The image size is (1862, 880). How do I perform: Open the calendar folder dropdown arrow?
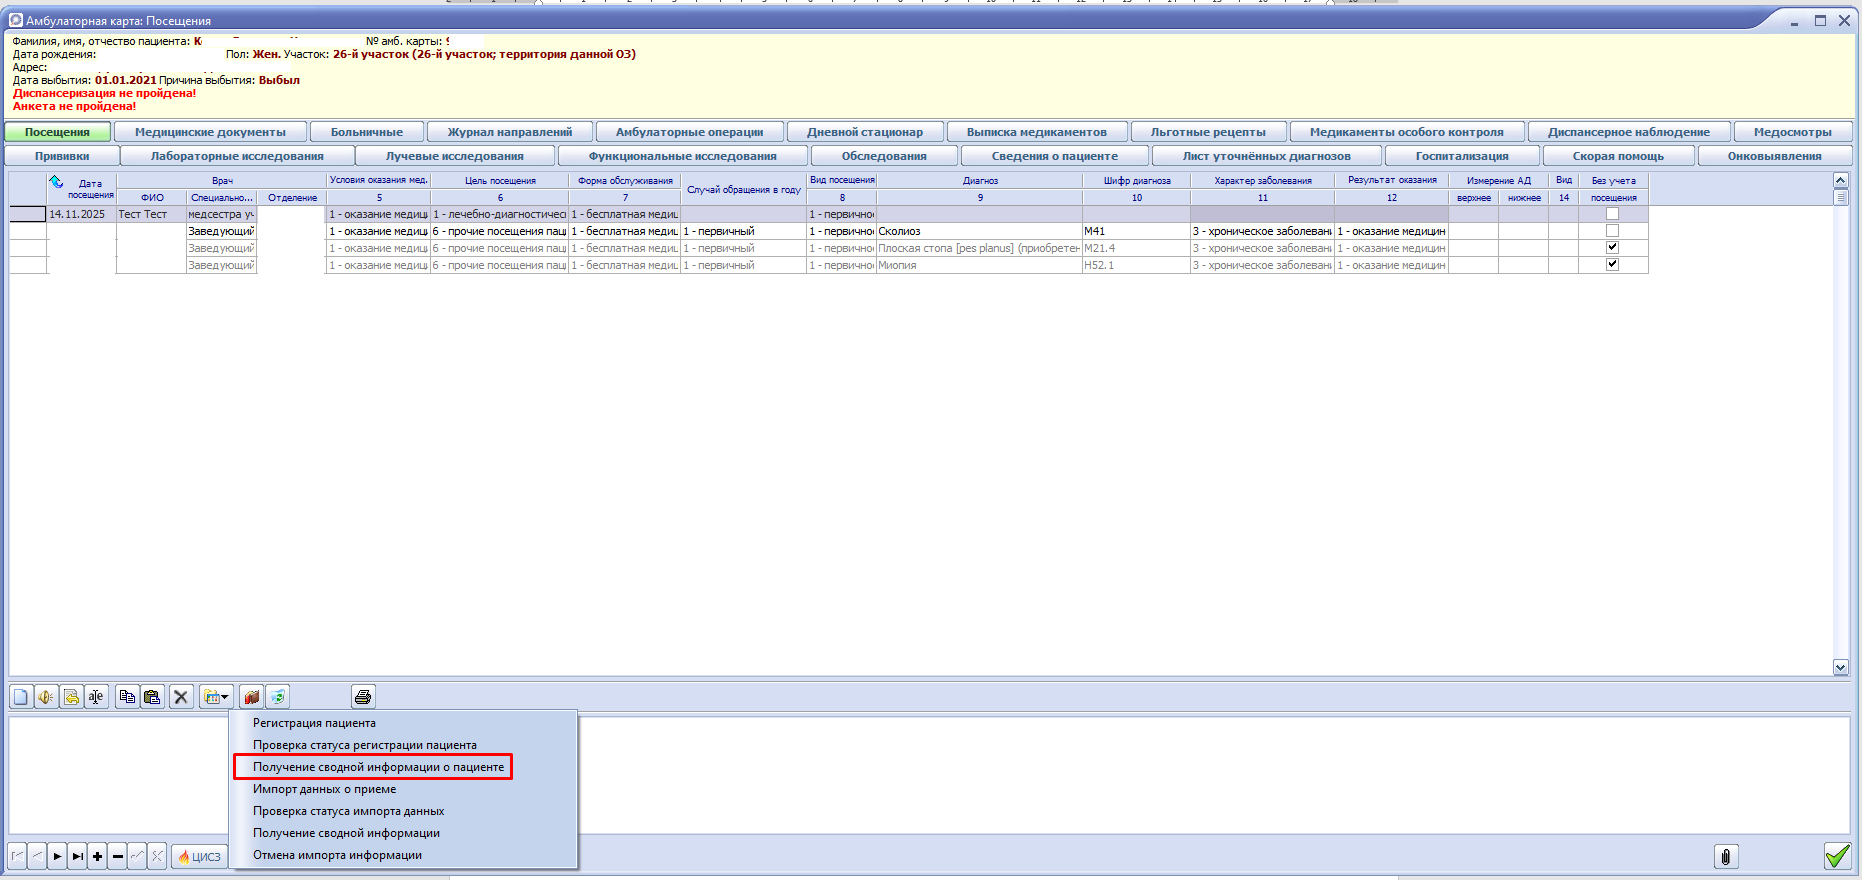(x=225, y=697)
